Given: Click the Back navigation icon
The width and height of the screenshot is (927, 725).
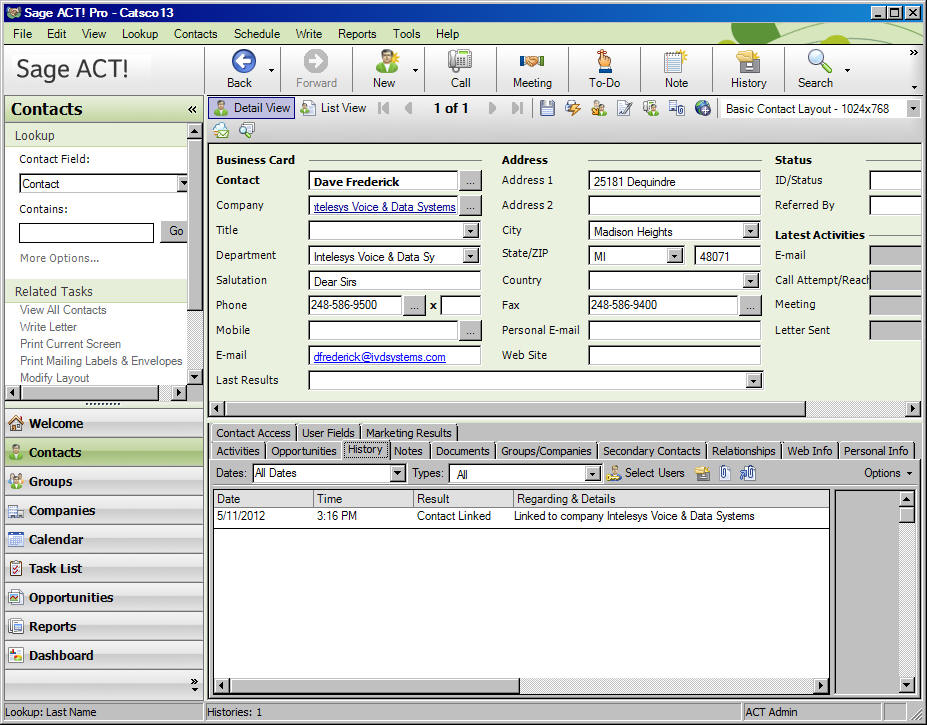Looking at the screenshot, I should coord(243,62).
